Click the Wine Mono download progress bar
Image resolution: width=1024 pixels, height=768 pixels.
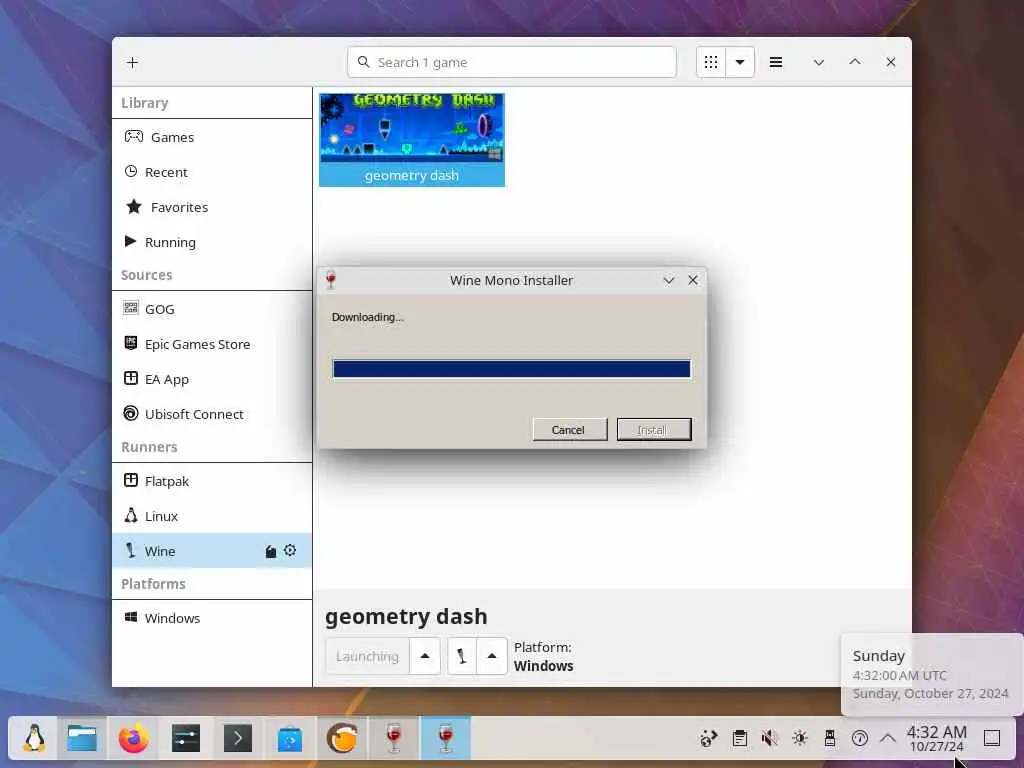(x=511, y=369)
